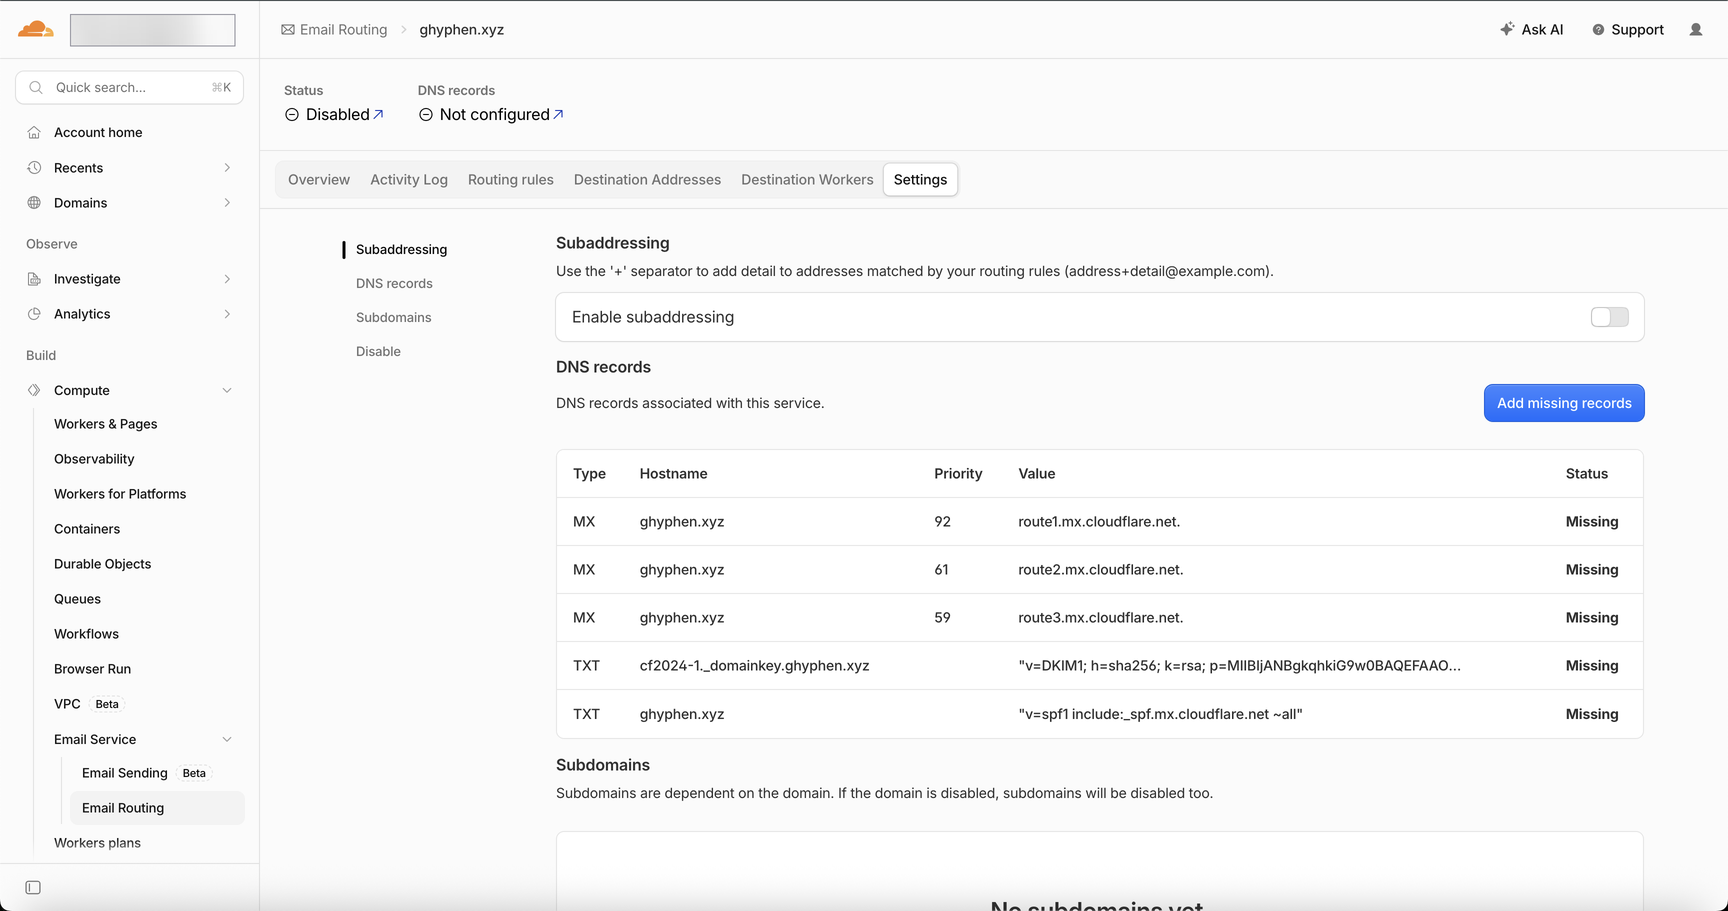The image size is (1728, 911).
Task: Click cf2024-1._domainkey.ghyphen.xyz hostname
Action: coord(754,666)
